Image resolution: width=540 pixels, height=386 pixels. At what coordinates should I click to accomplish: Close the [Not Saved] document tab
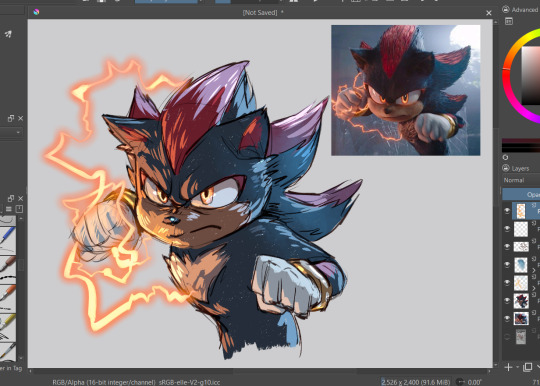pos(489,13)
